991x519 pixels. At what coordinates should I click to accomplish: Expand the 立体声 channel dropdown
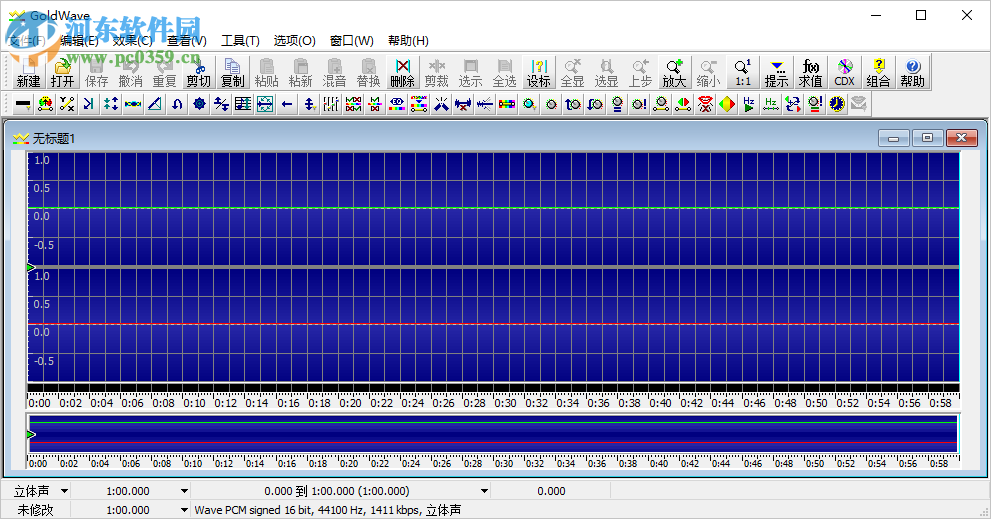click(x=65, y=491)
